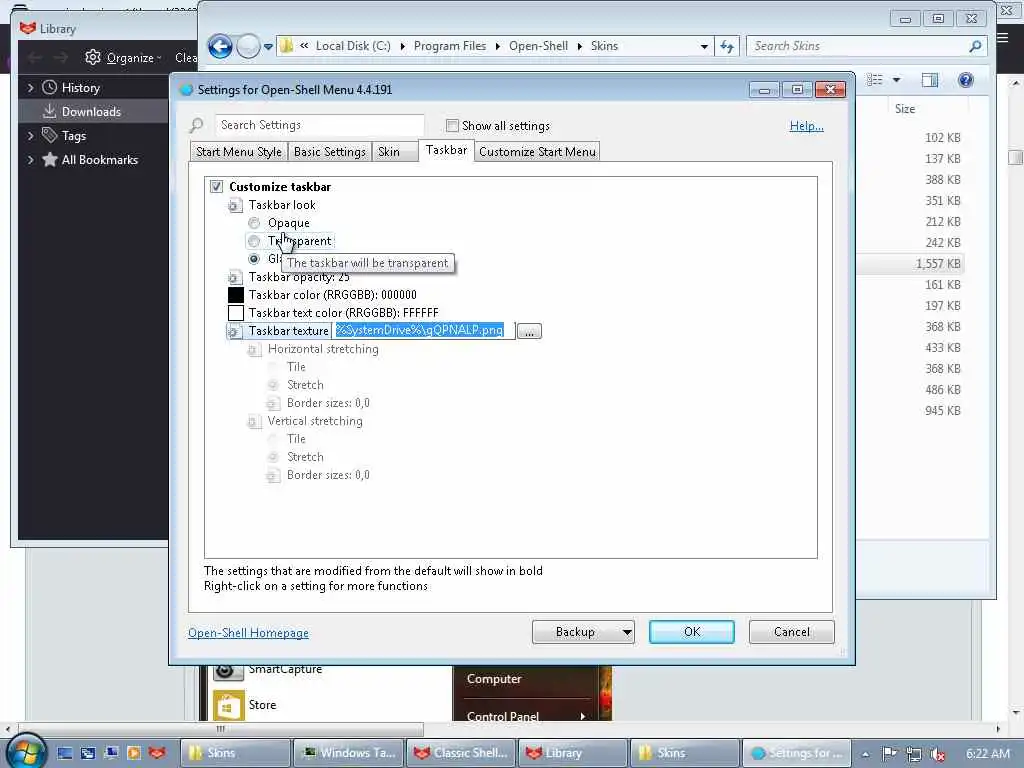Click the Taskbar texture settings icon
The image size is (1024, 768).
(234, 332)
